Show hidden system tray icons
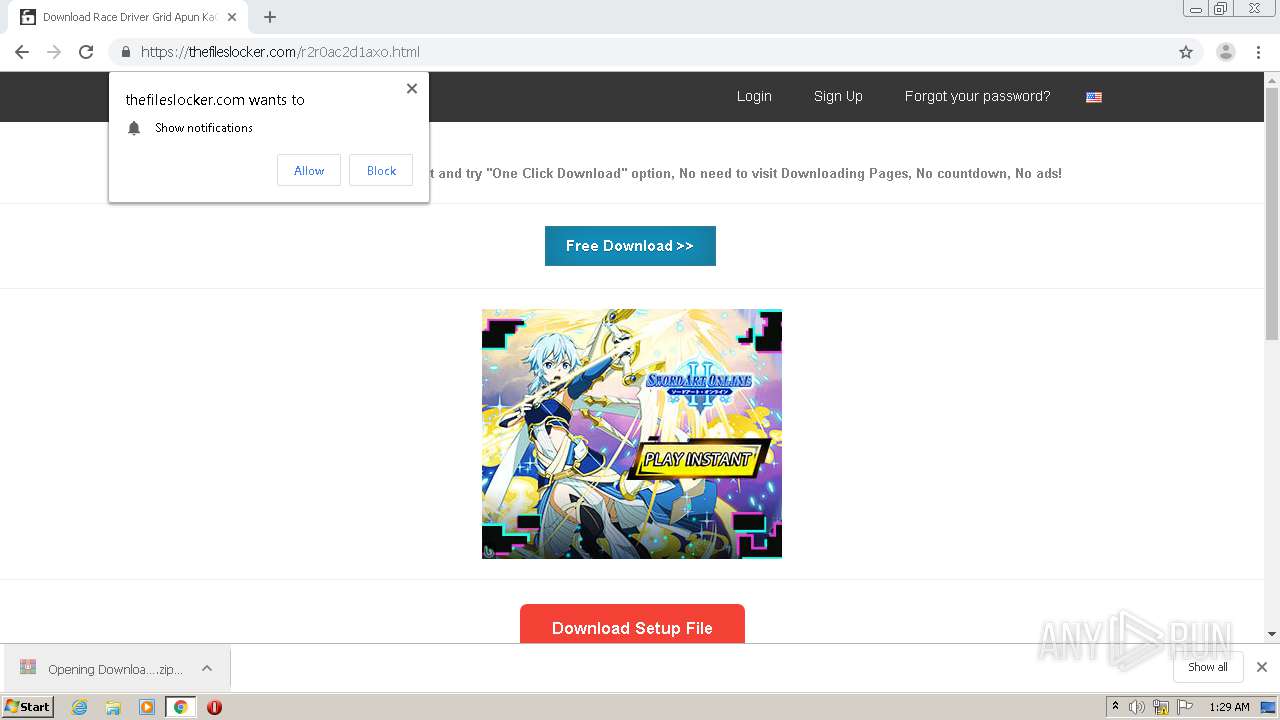This screenshot has height=720, width=1280. [1116, 707]
